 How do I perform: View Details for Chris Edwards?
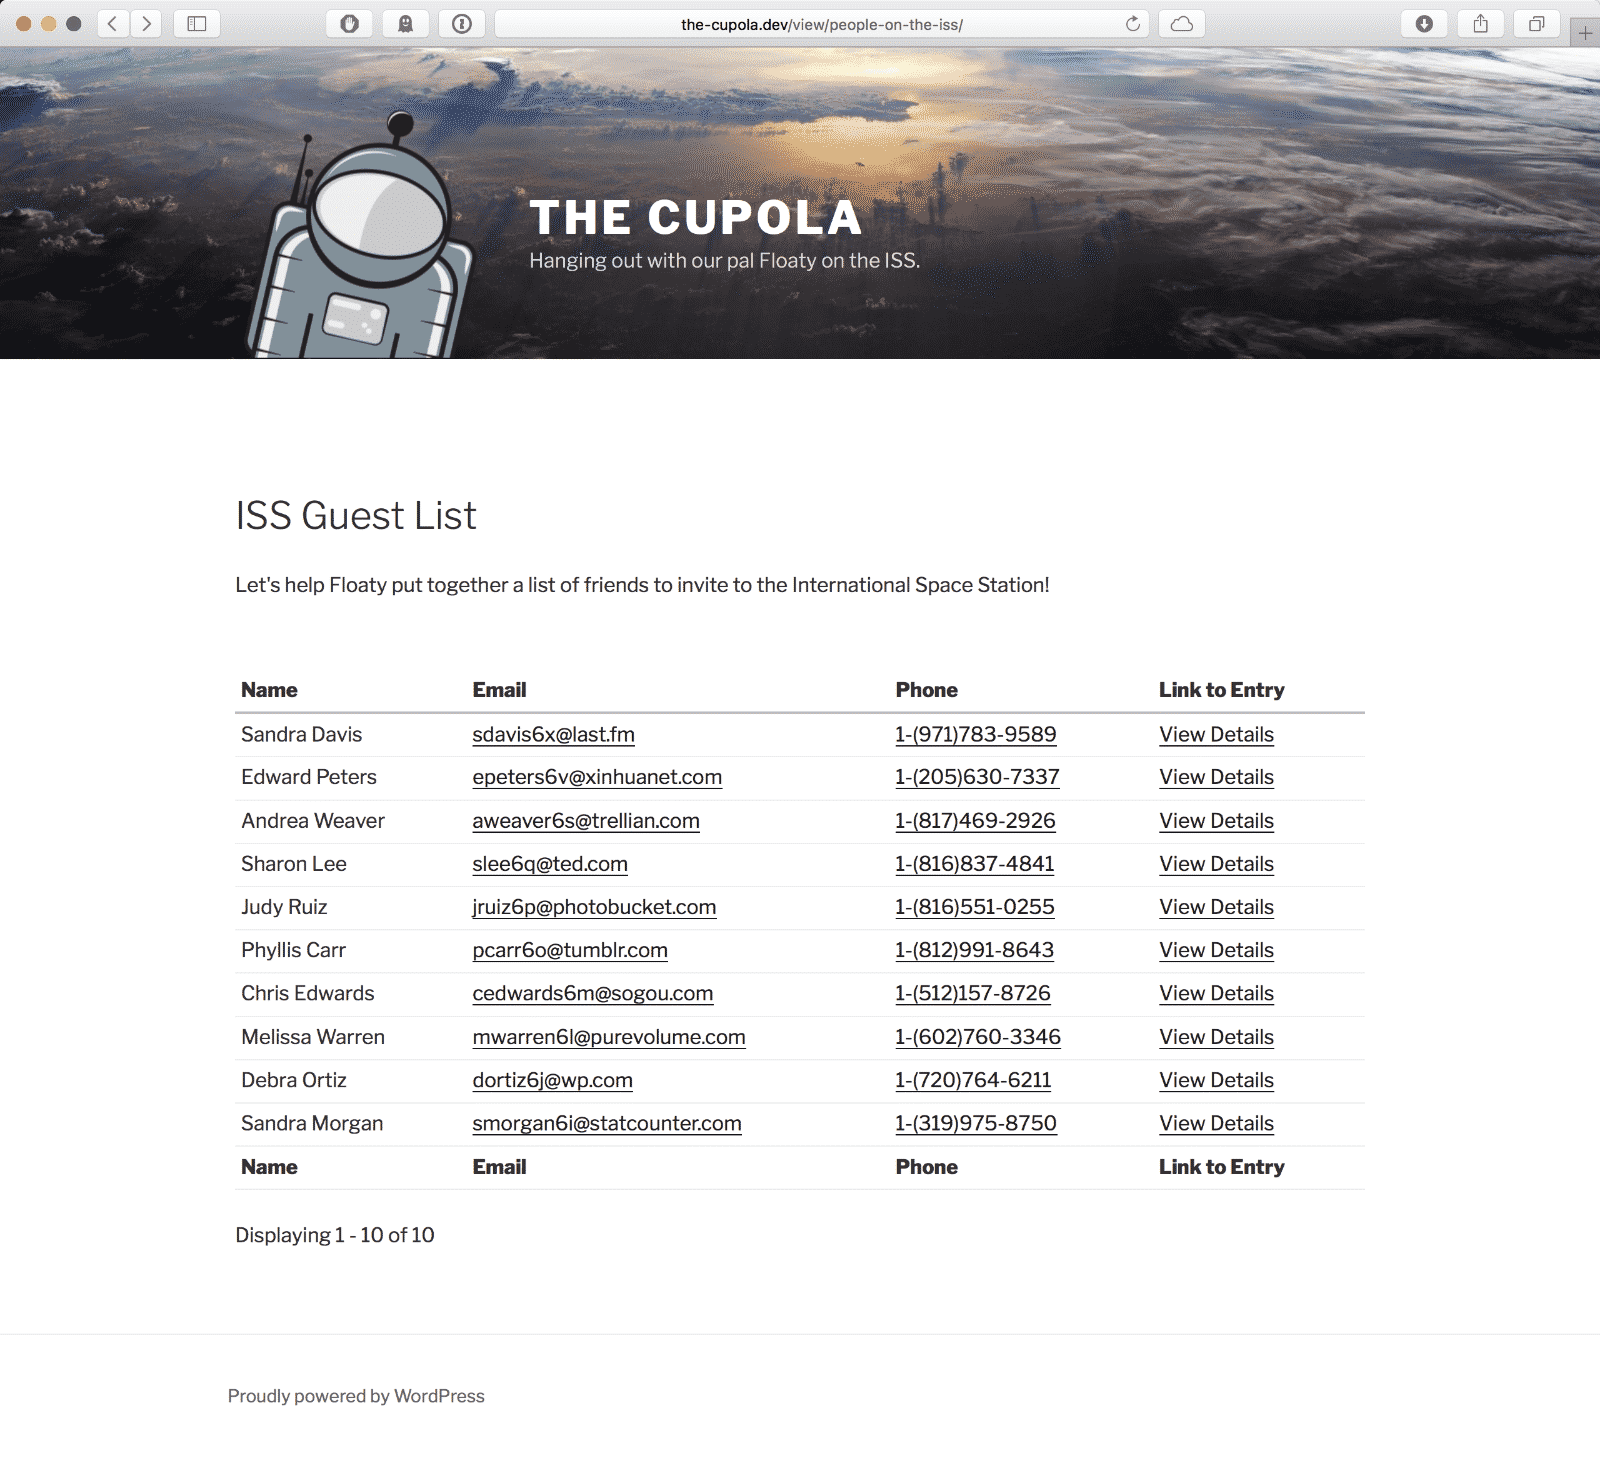click(1216, 993)
